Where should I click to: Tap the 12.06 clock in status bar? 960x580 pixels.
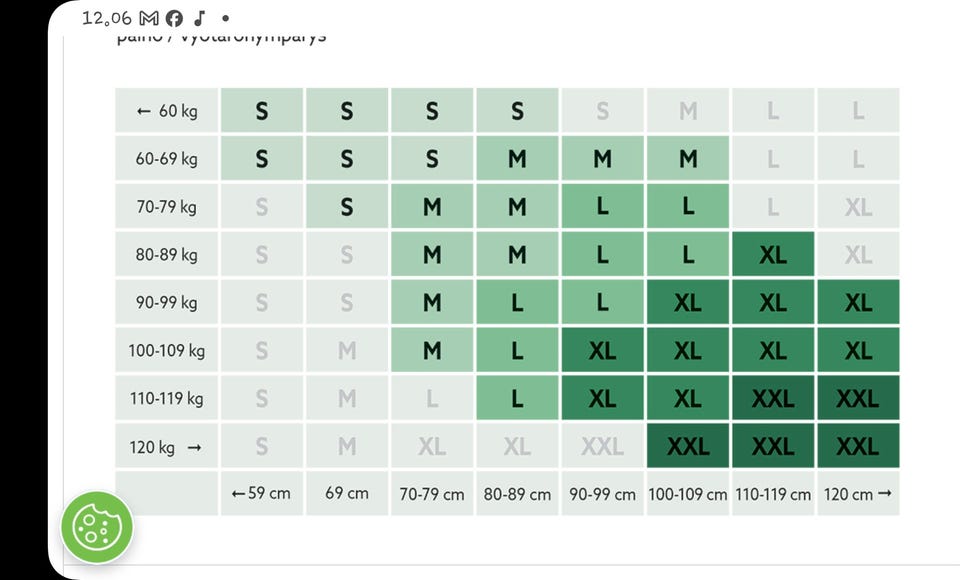107,18
